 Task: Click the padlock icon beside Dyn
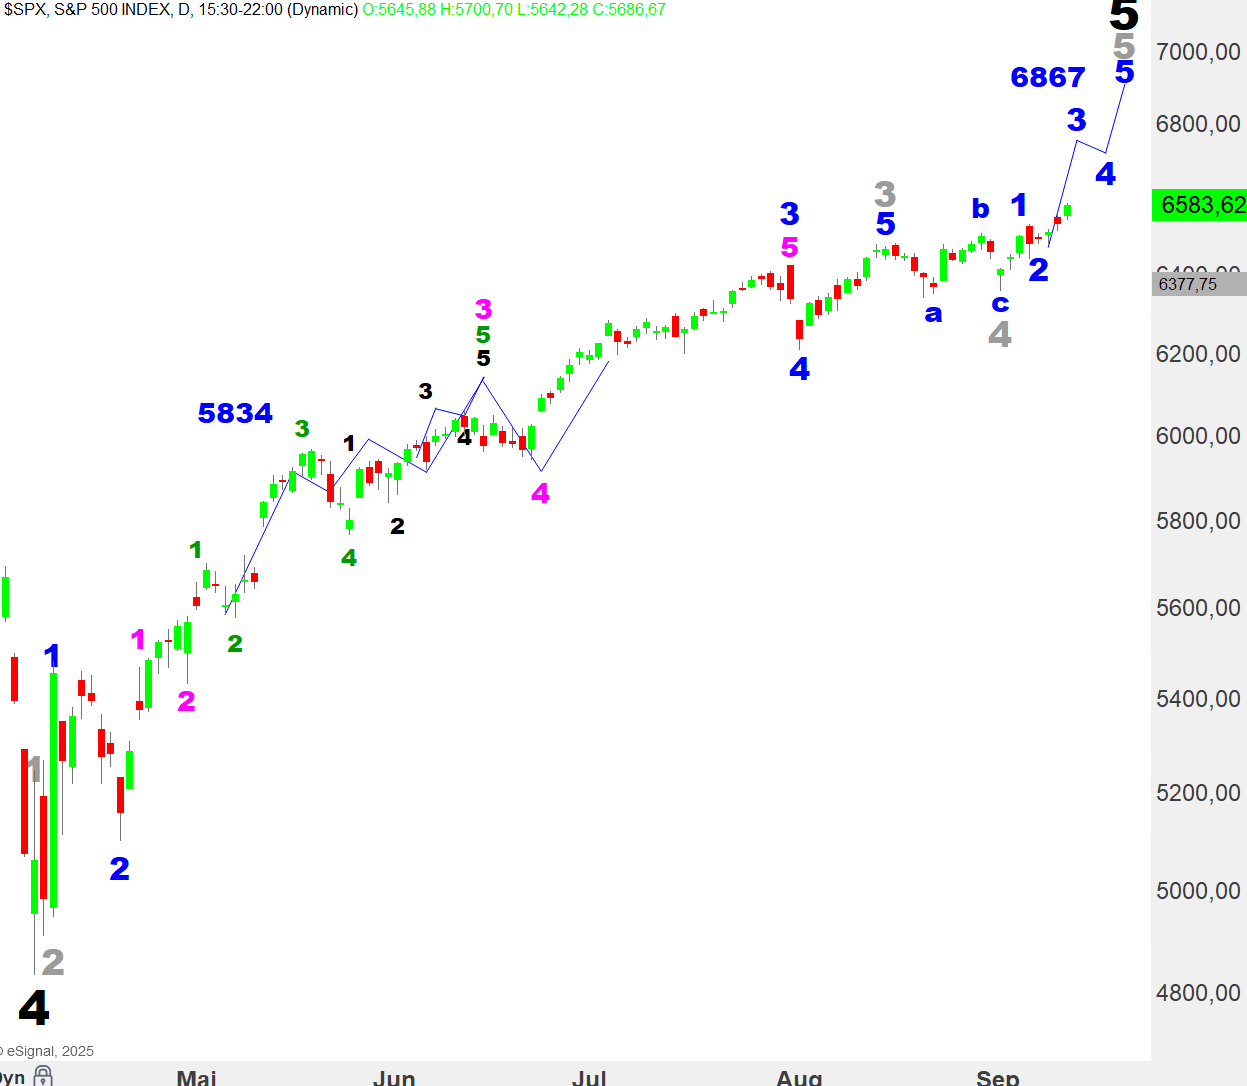tap(43, 1076)
